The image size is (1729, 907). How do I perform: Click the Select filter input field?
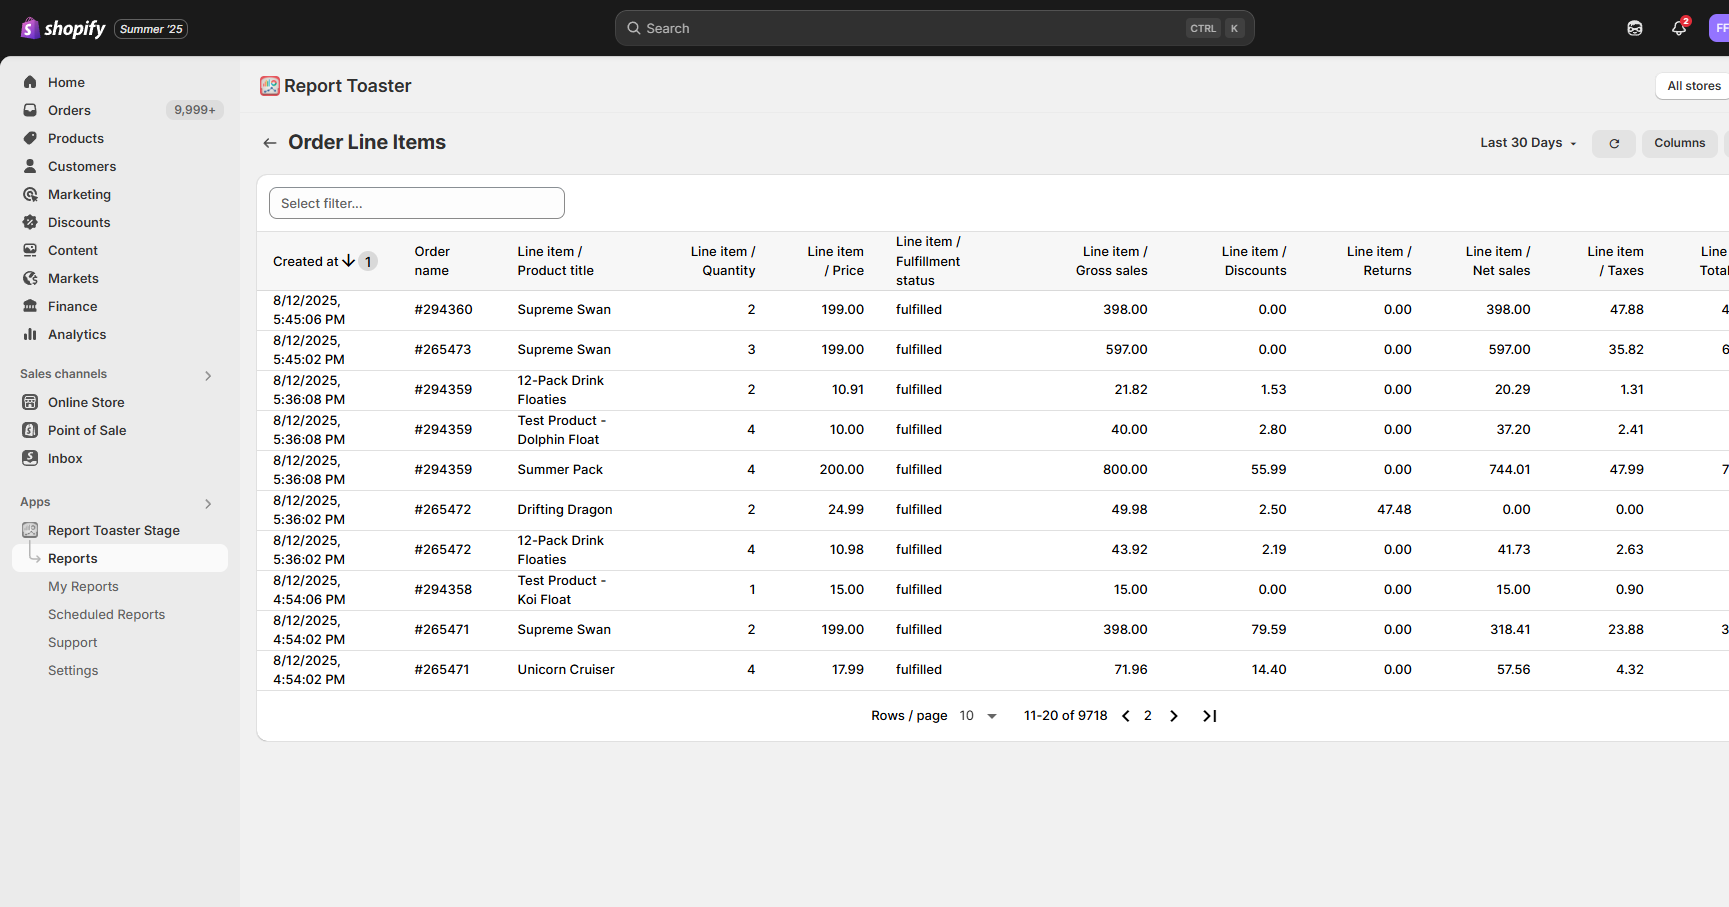click(x=416, y=203)
